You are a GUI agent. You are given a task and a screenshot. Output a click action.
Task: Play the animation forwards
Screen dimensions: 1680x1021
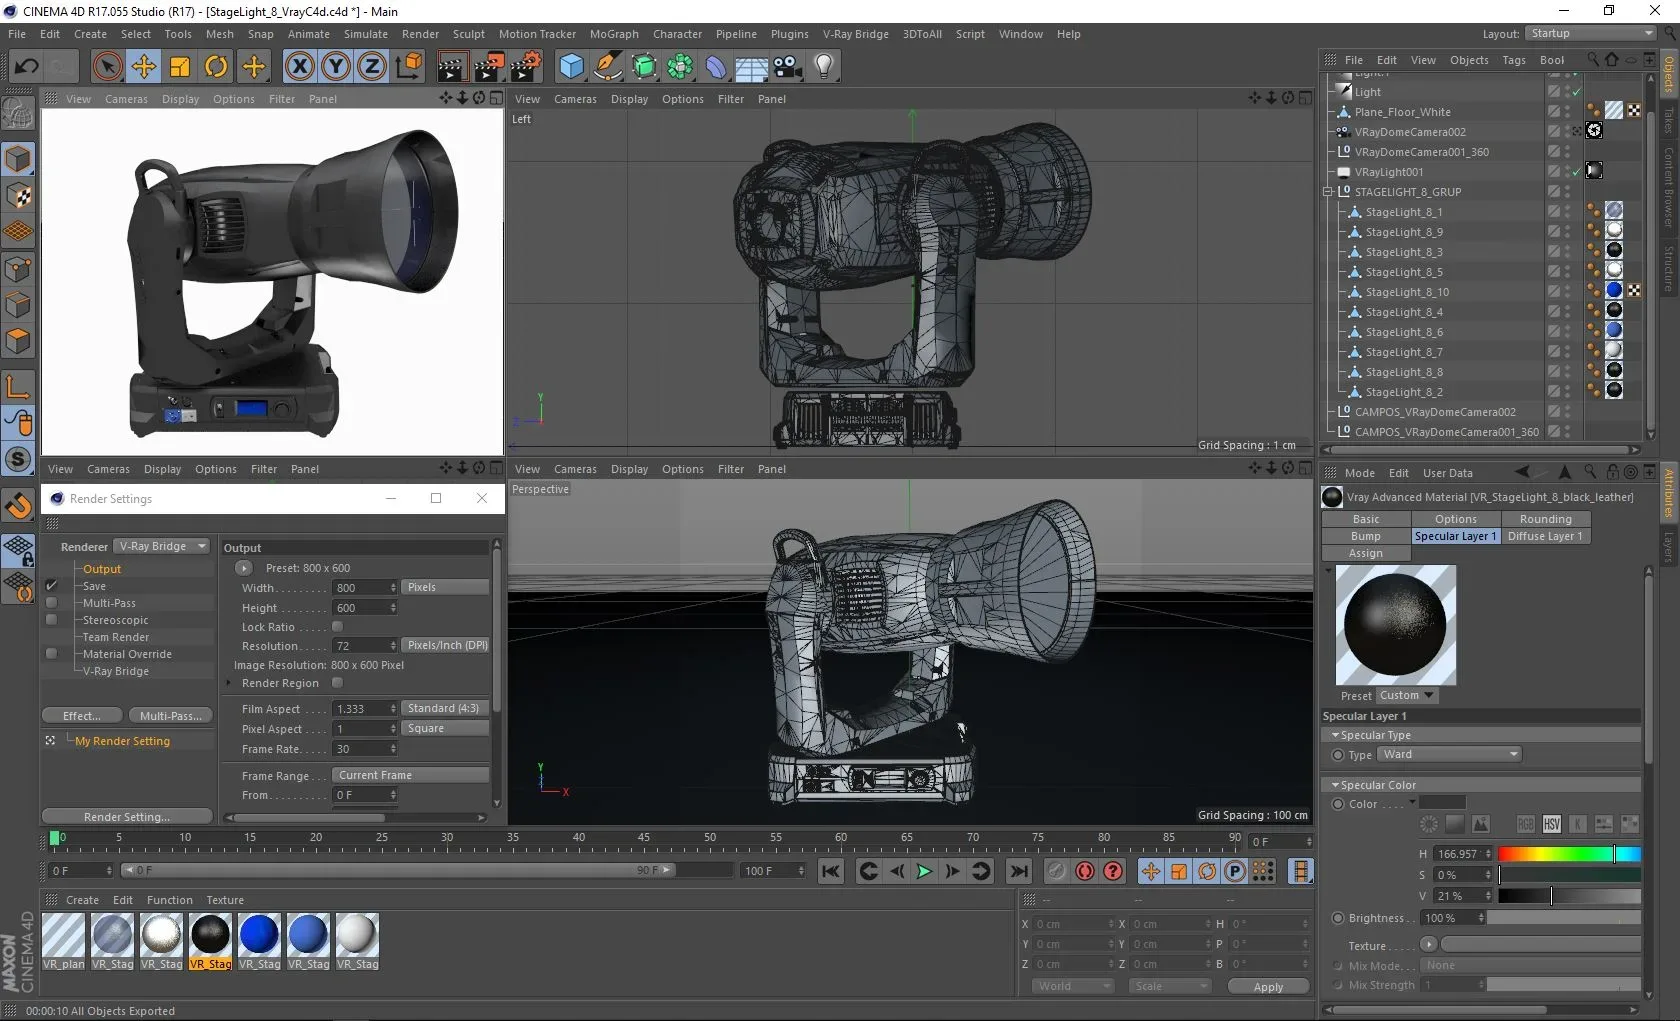point(925,871)
